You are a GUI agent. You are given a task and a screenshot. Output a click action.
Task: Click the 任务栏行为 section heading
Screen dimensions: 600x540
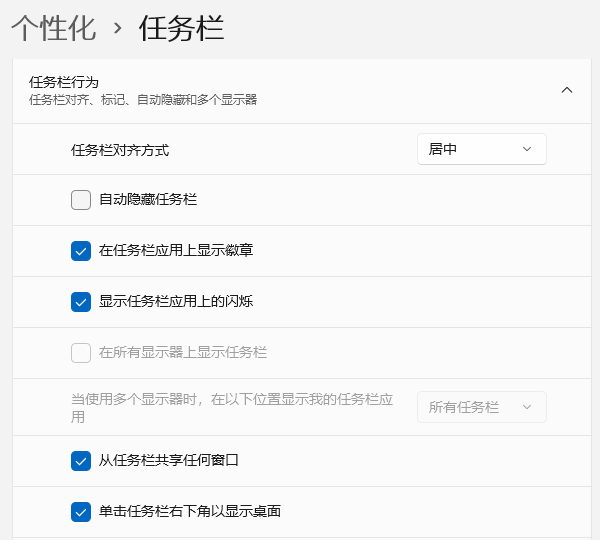64,82
